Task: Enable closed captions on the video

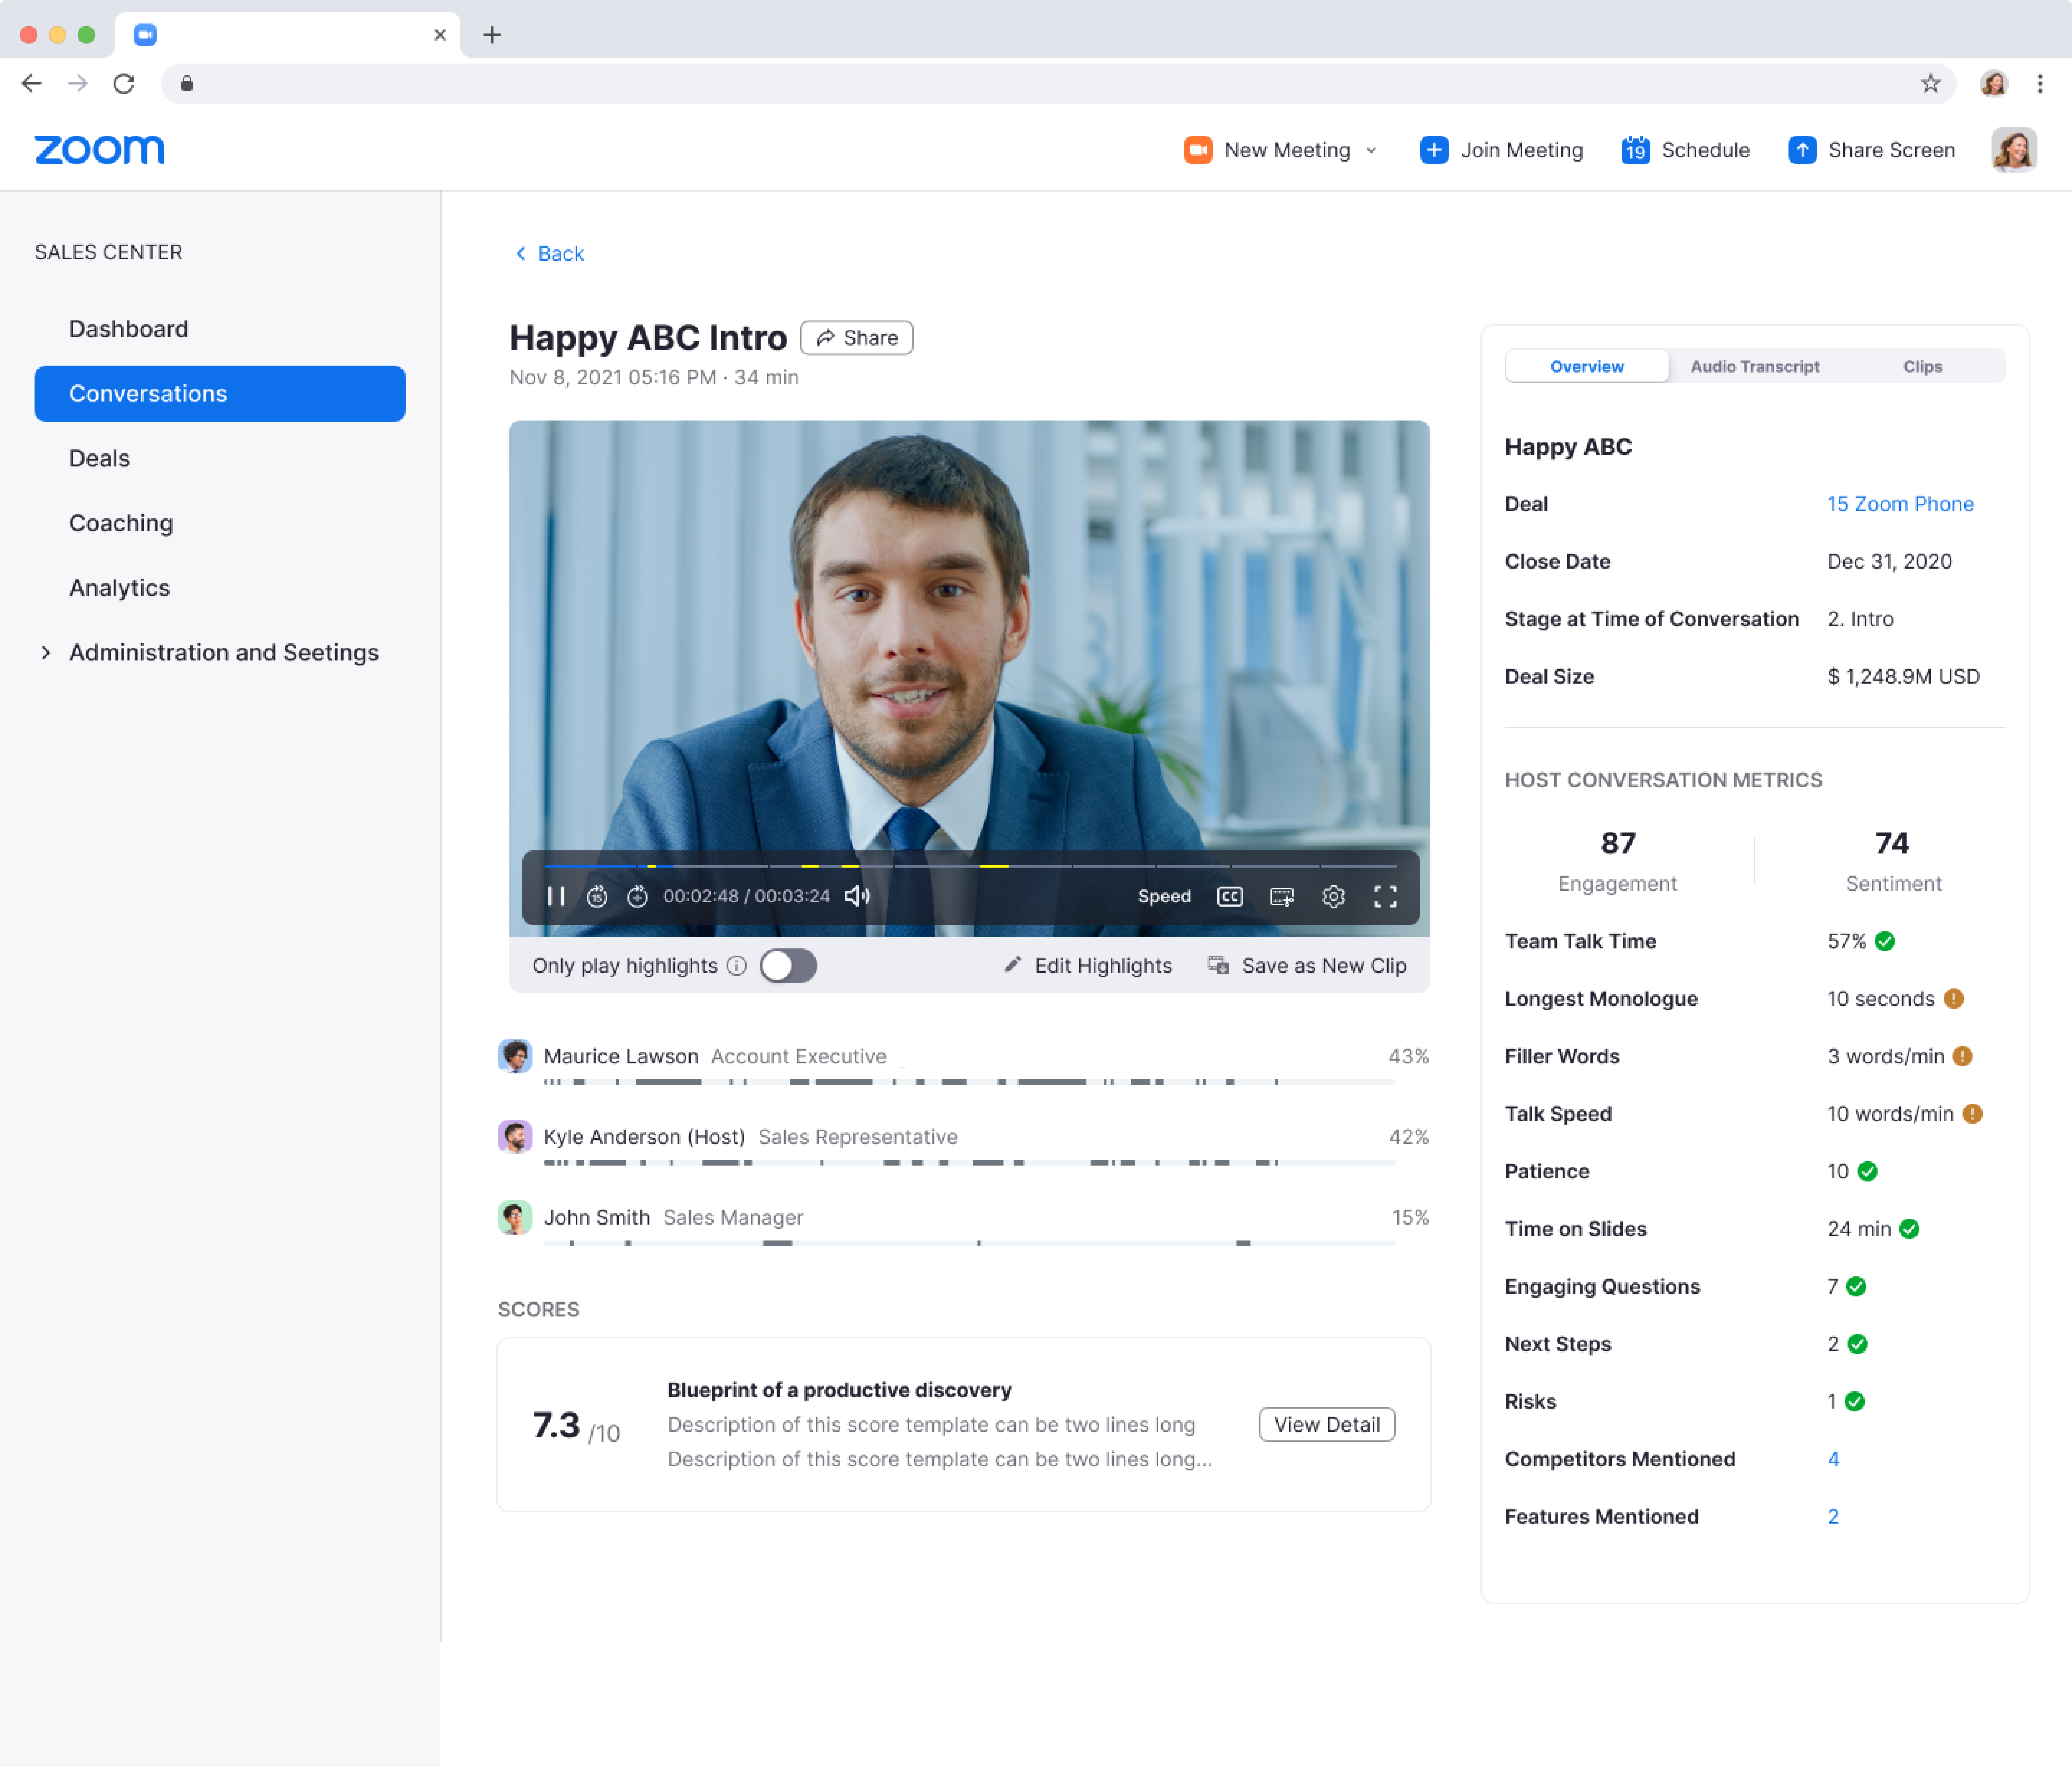Action: pyautogui.click(x=1230, y=896)
